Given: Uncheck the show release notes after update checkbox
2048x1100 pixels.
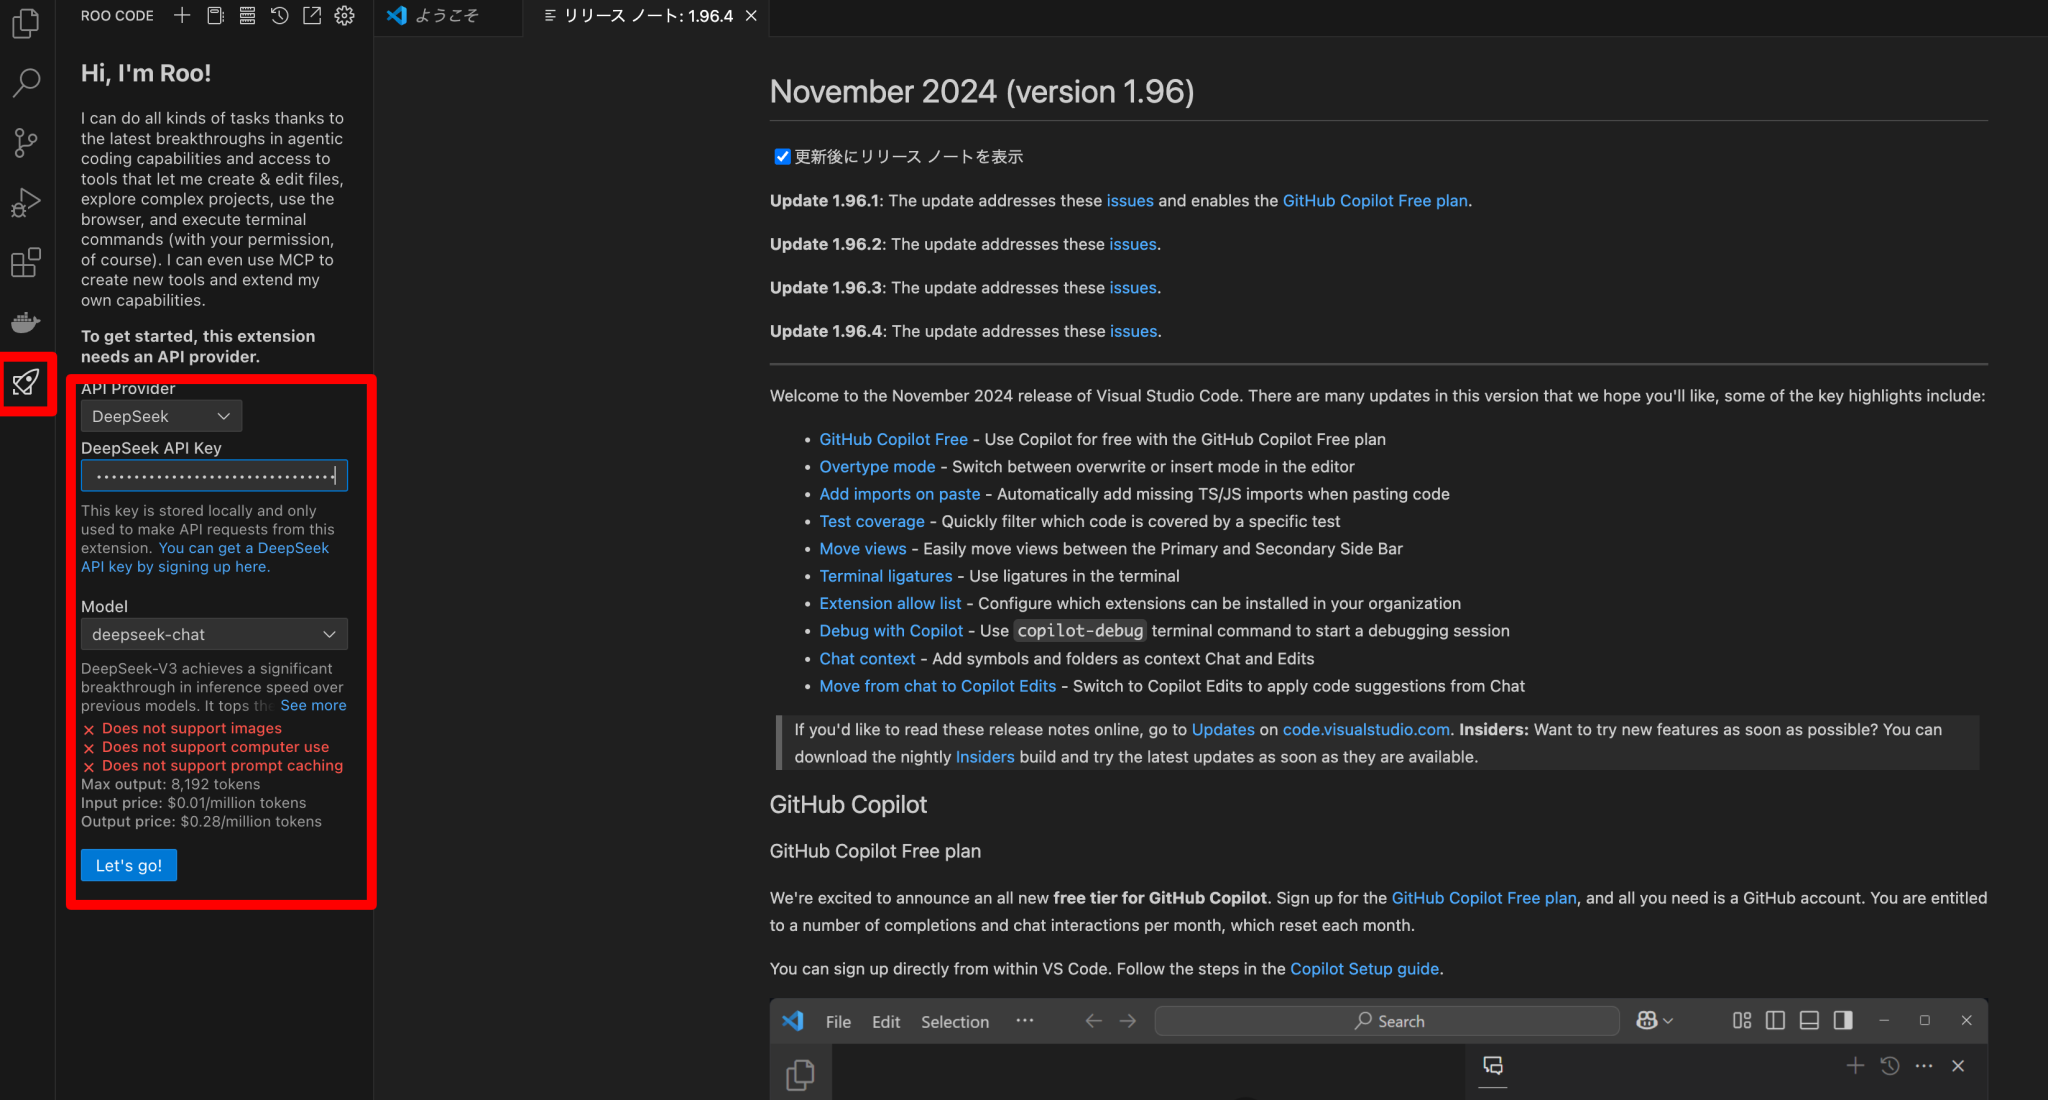Looking at the screenshot, I should click(782, 156).
